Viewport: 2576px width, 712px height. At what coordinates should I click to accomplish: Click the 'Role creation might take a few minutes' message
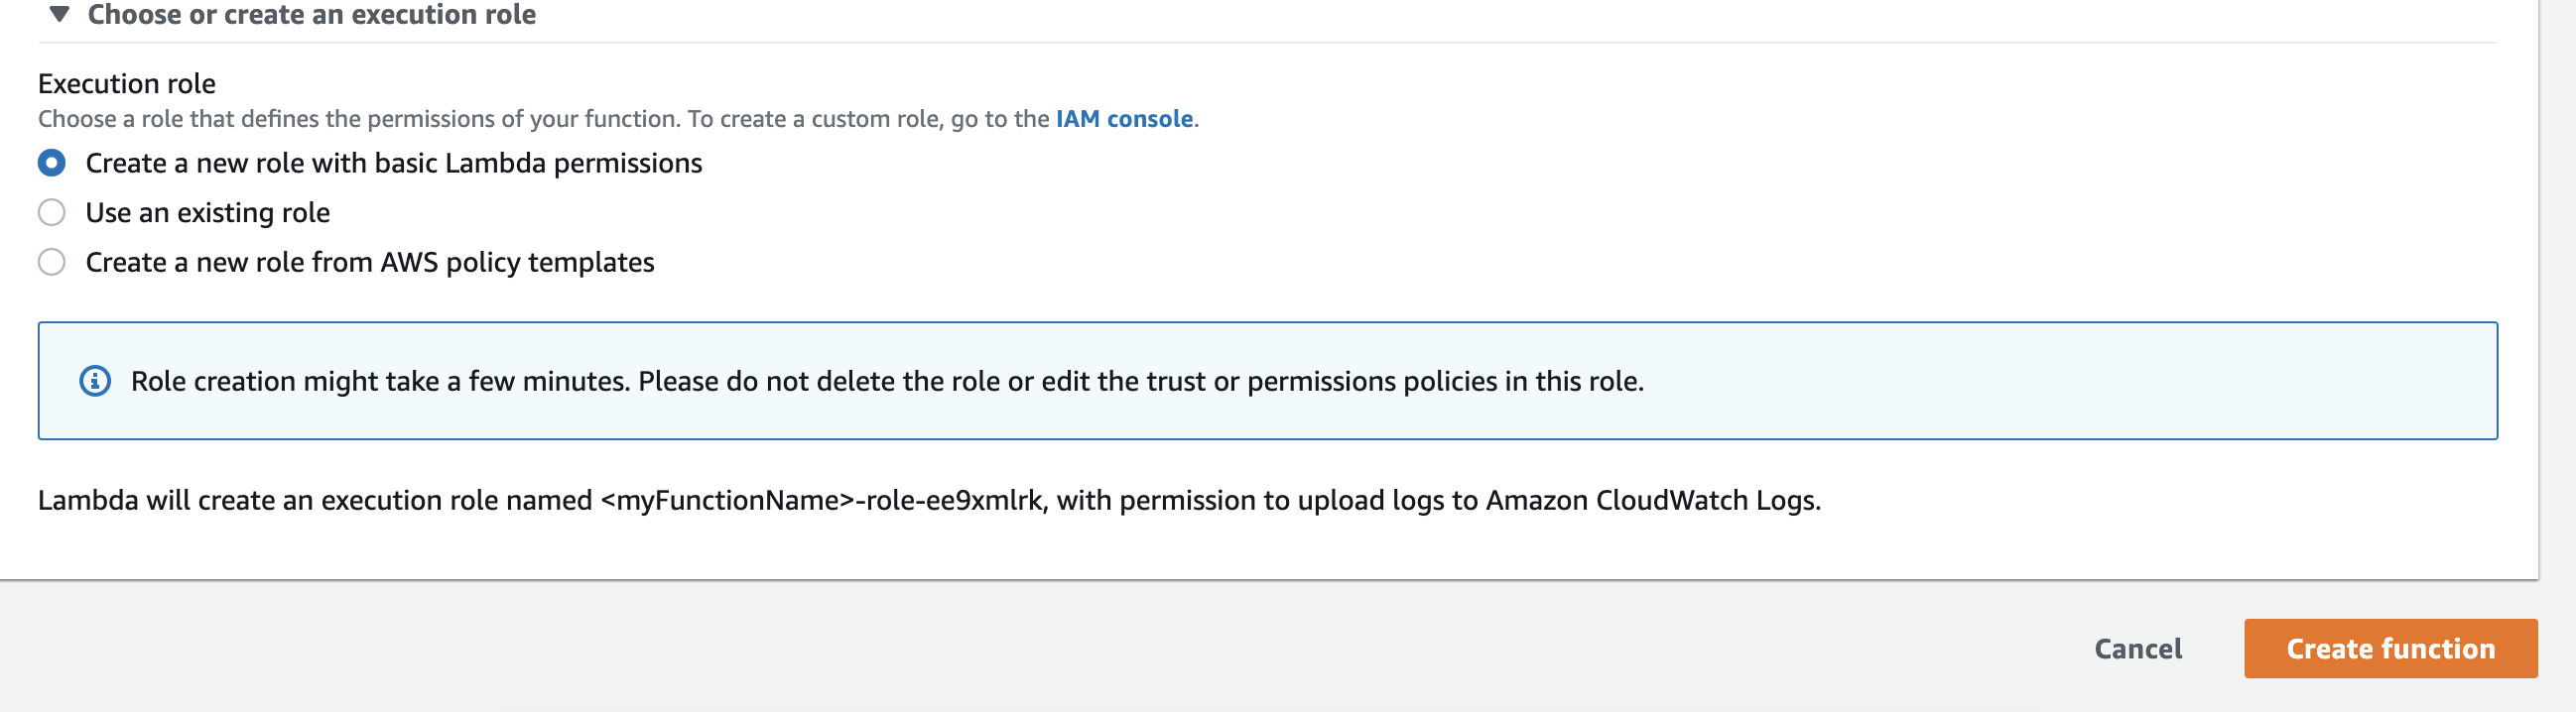coord(887,381)
